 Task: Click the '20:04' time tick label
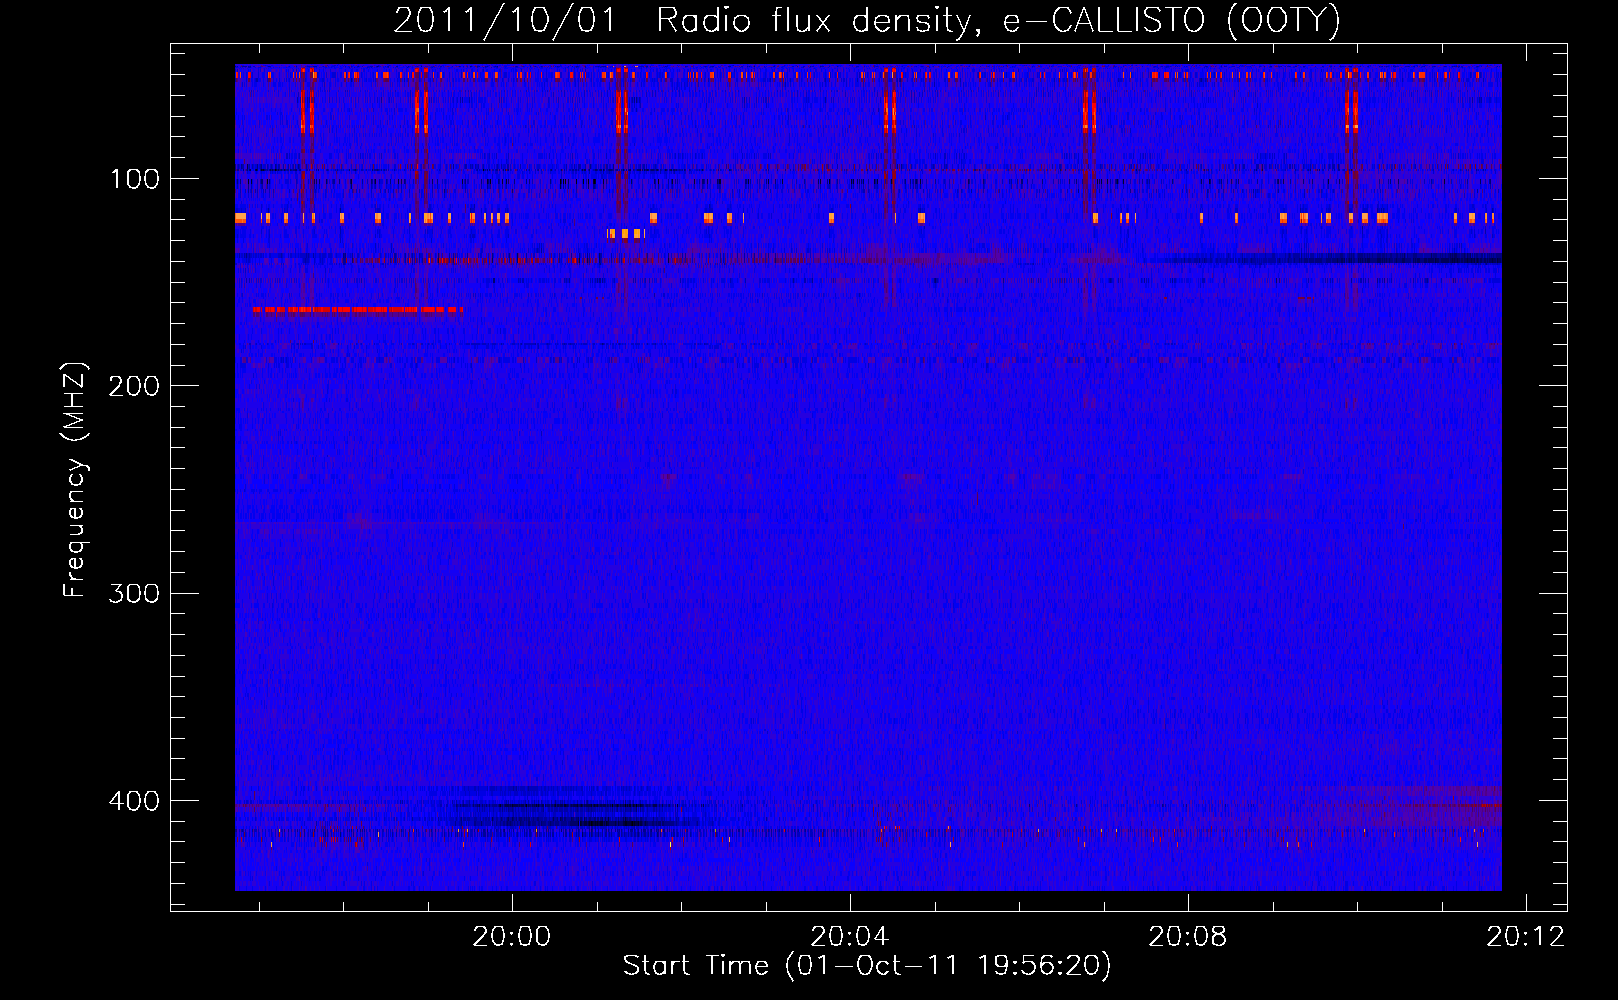click(850, 937)
